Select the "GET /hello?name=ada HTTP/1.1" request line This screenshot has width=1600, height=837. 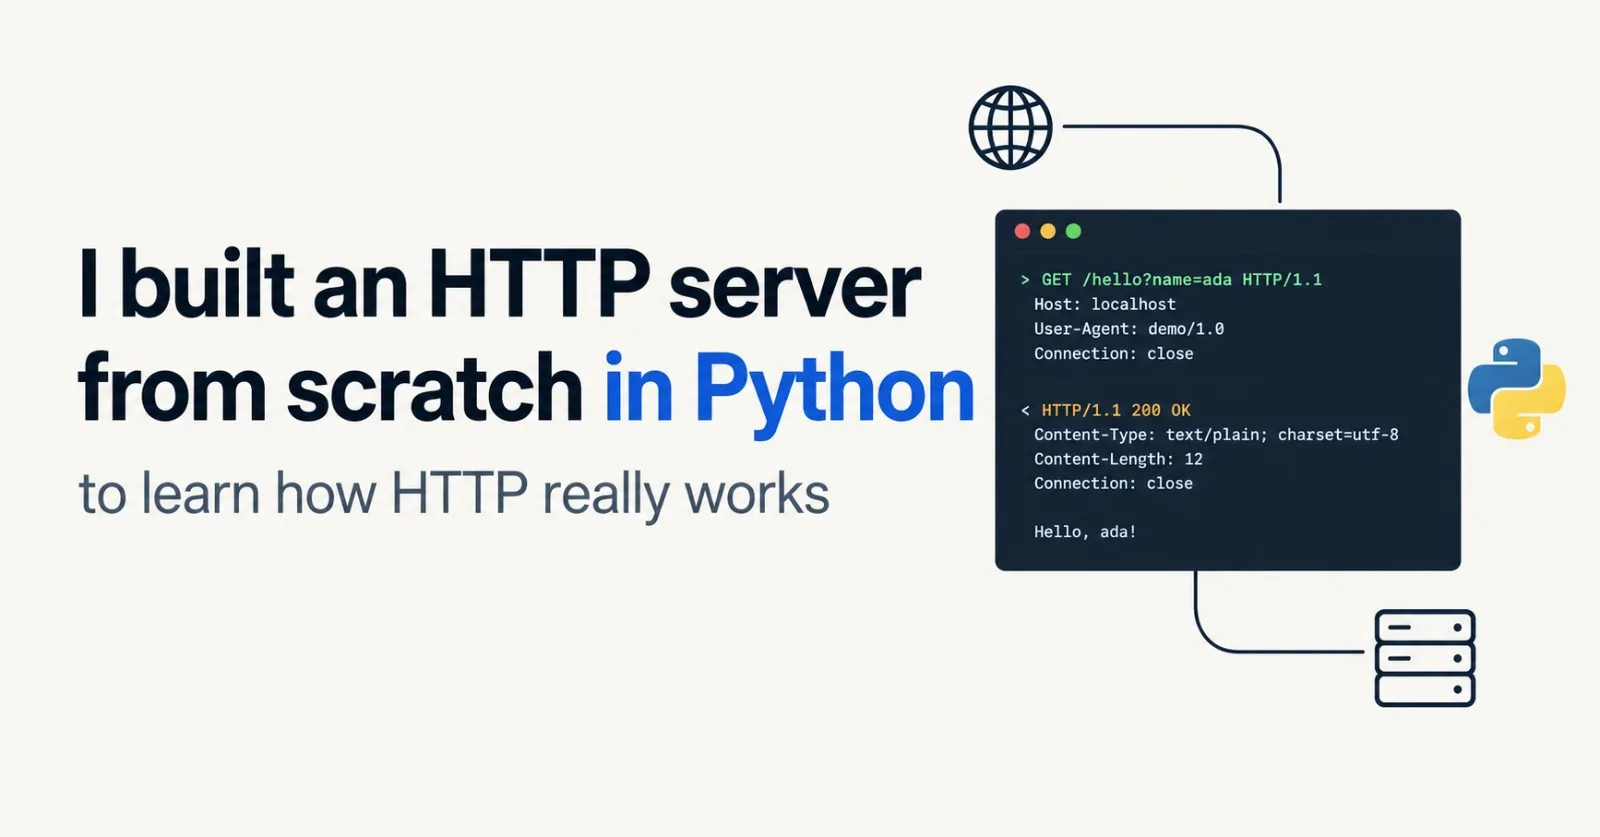pos(1181,280)
